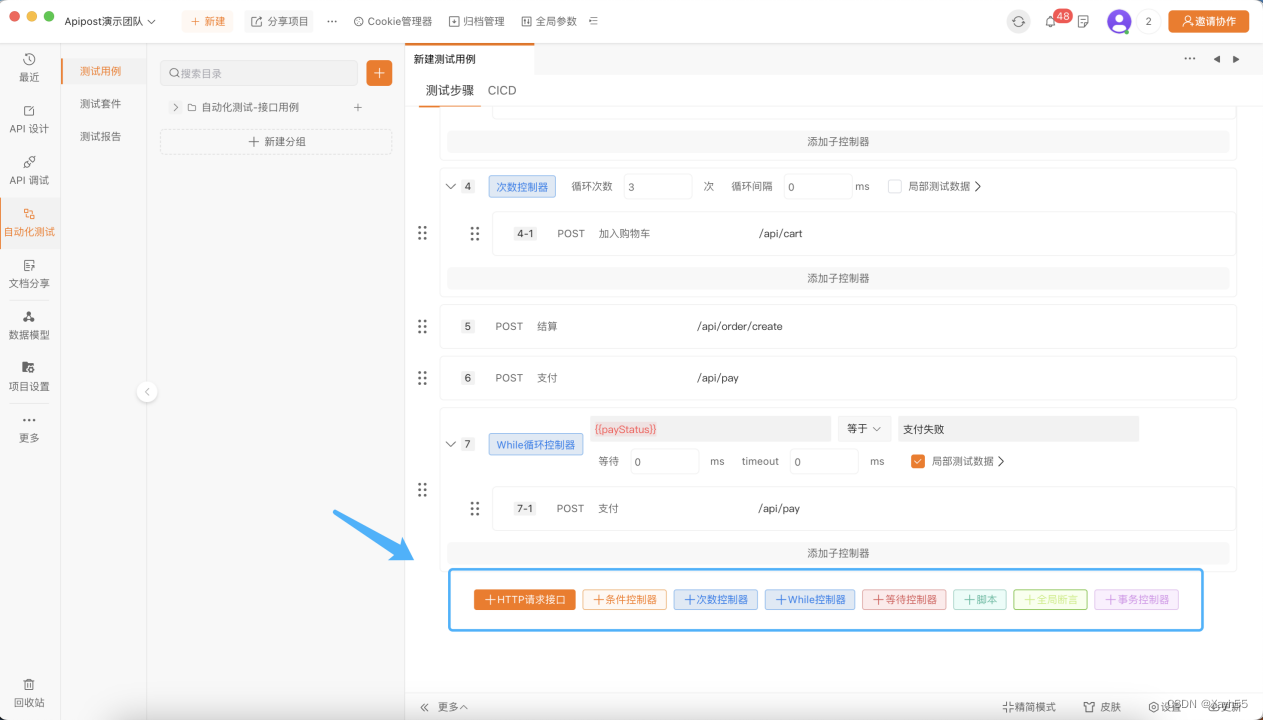Image resolution: width=1263 pixels, height=720 pixels.
Task: Open 更多 in the left sidebar
Action: click(x=29, y=428)
